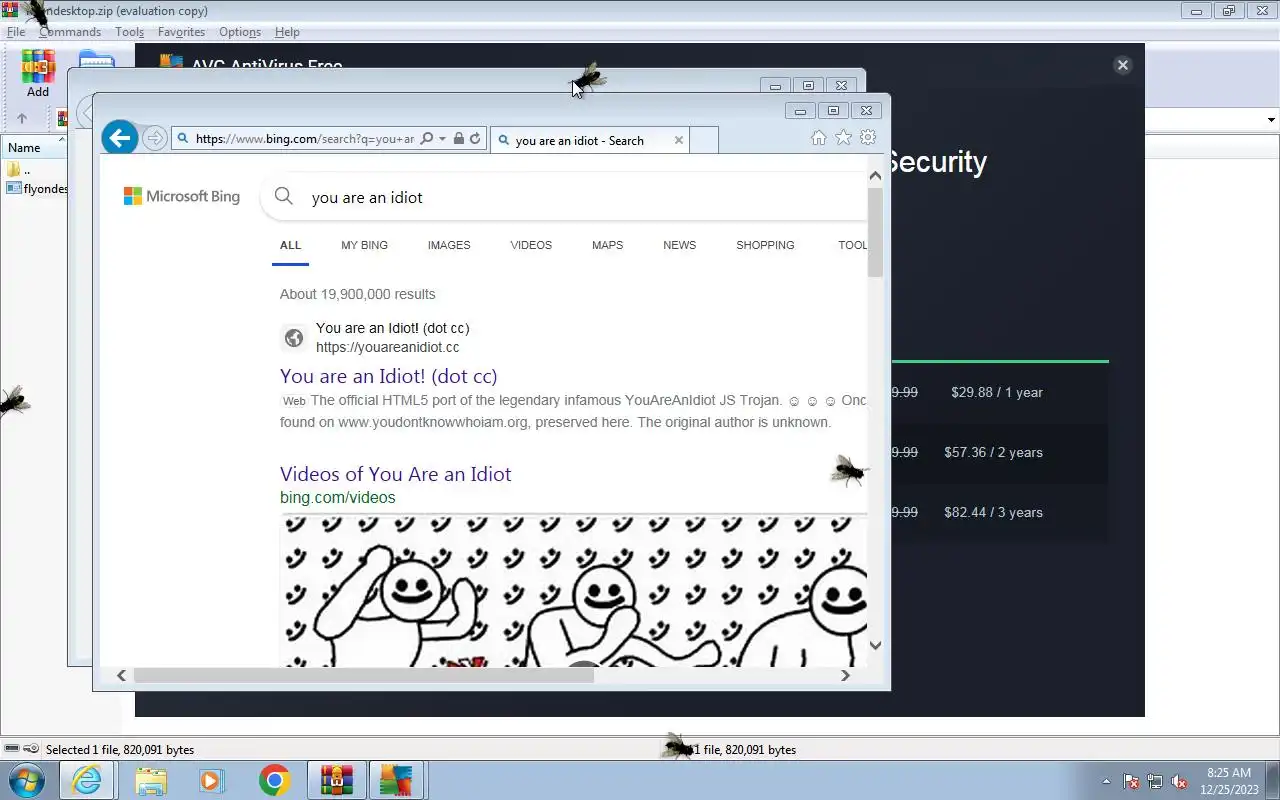Screen dimensions: 1280x800
Task: Click the vertical scrollbar down arrow in Bing page
Action: point(875,645)
